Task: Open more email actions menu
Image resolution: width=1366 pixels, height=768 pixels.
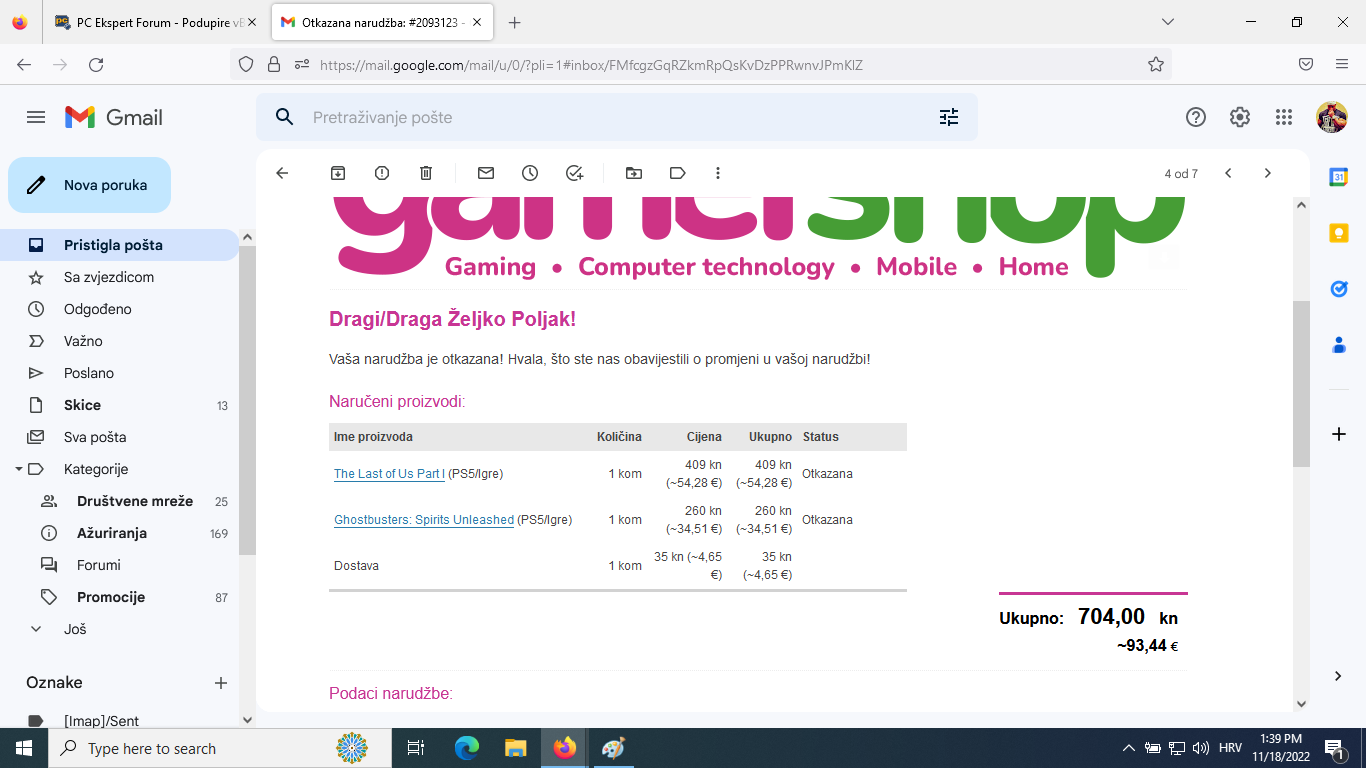Action: point(718,173)
